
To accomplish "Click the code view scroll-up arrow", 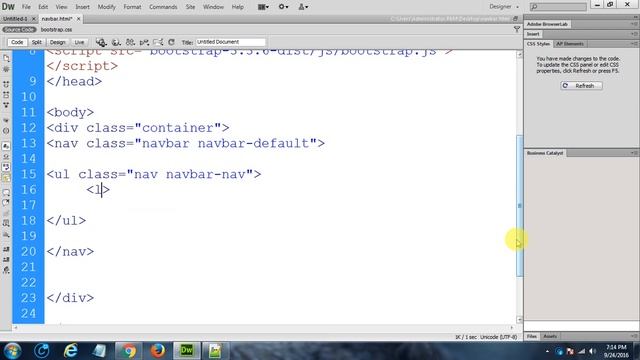I will [x=520, y=55].
